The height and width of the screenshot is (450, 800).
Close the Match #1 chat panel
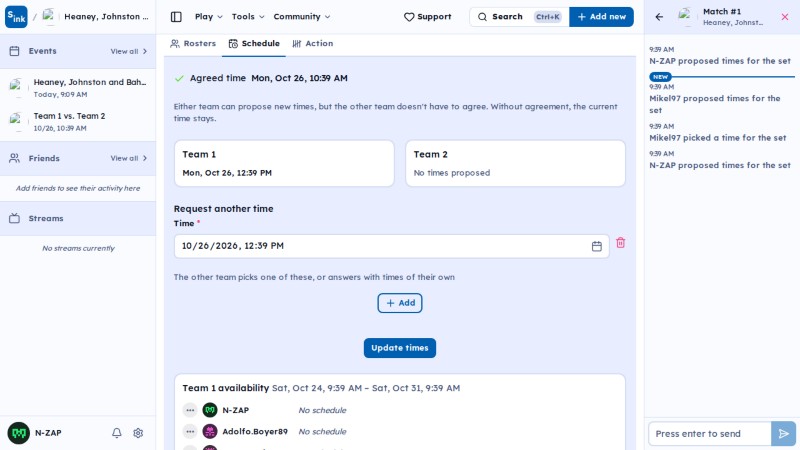point(785,17)
